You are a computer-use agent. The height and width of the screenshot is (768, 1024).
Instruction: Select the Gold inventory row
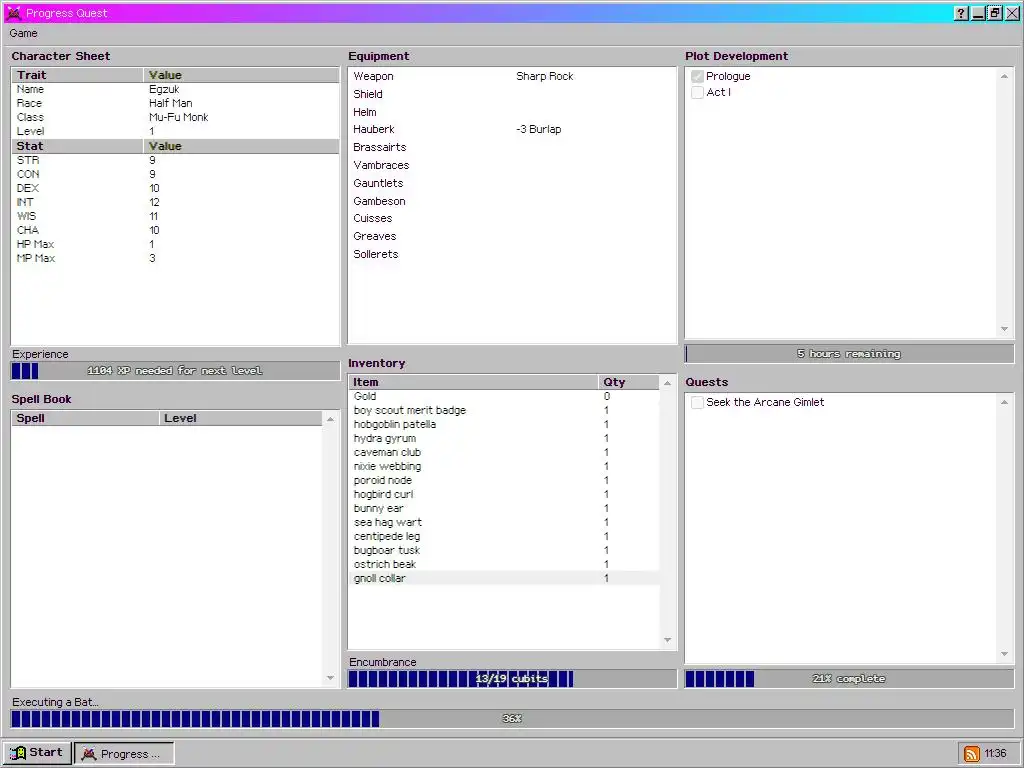pyautogui.click(x=504, y=396)
